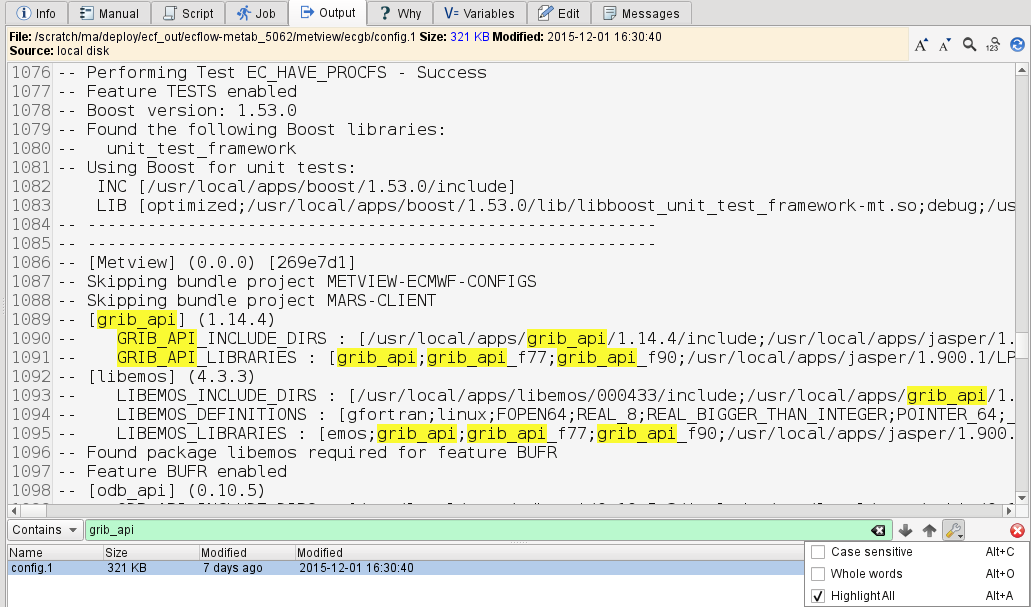This screenshot has width=1031, height=607.
Task: Reload the output file with the refresh icon
Action: (x=1017, y=44)
